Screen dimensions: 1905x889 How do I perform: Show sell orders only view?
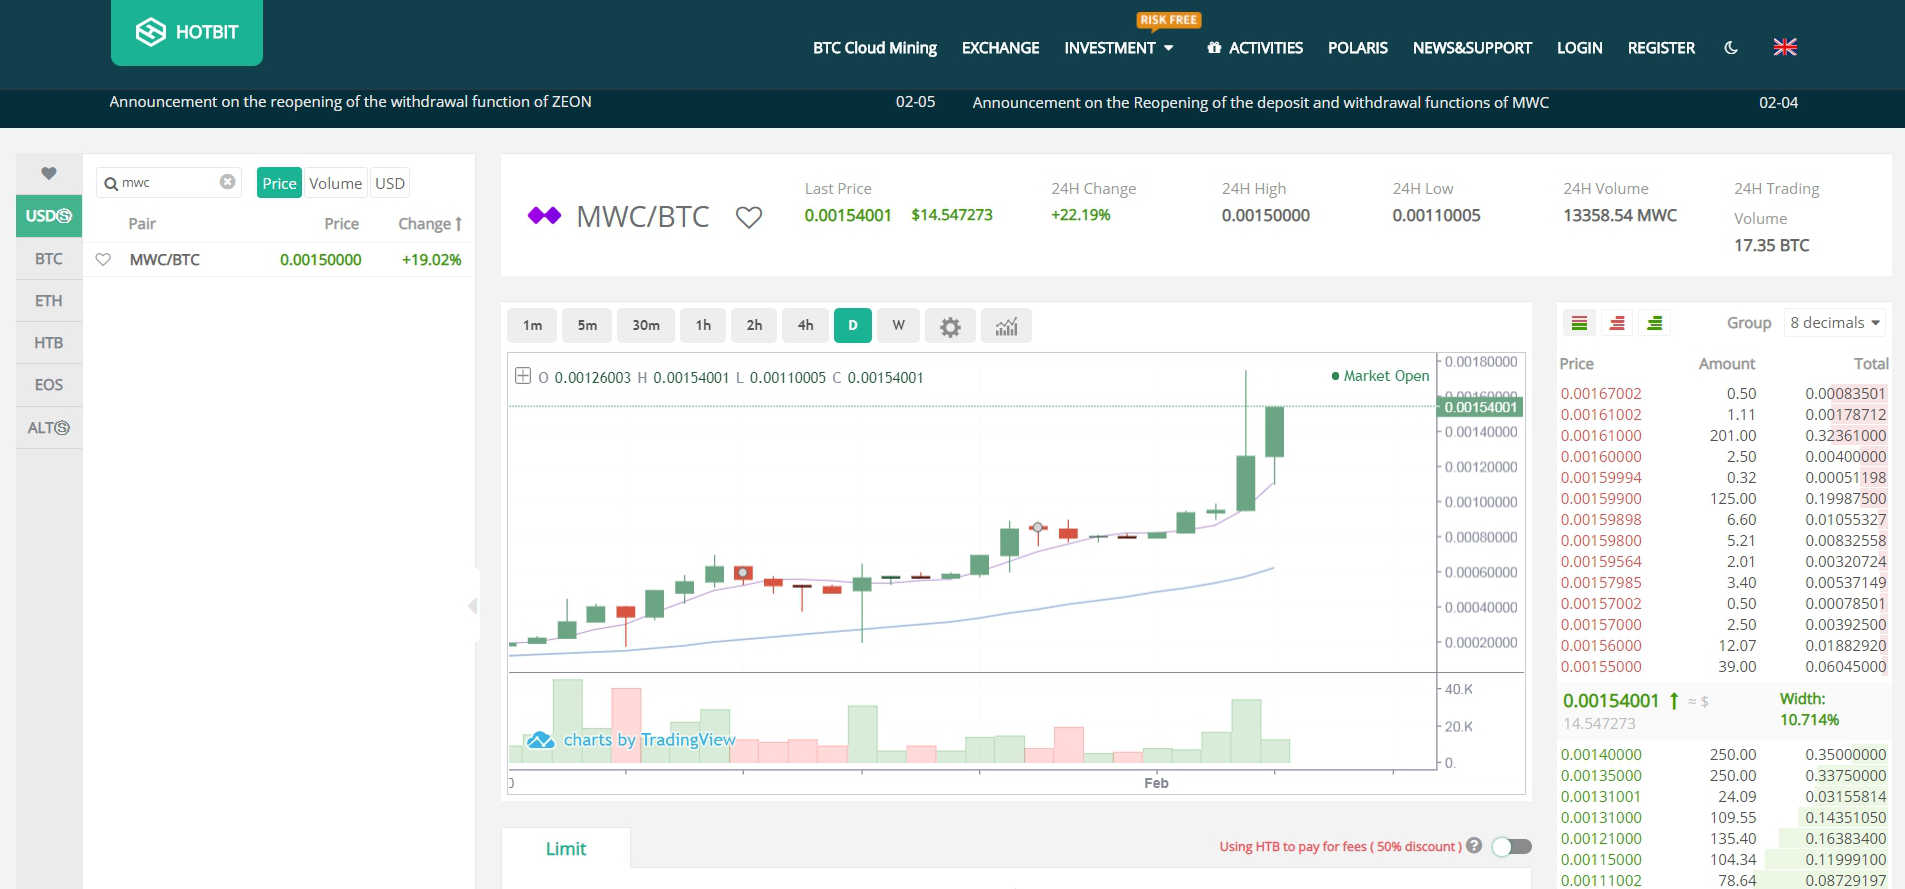tap(1617, 323)
